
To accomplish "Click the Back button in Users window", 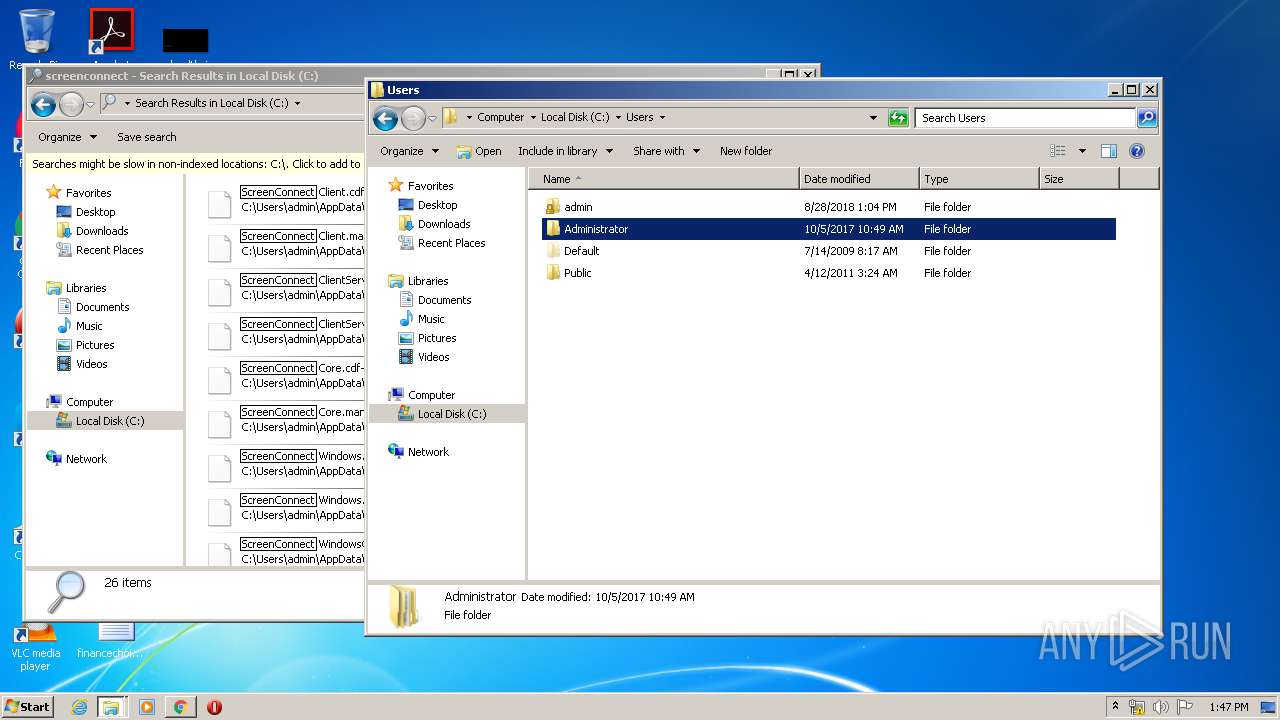I will point(385,118).
